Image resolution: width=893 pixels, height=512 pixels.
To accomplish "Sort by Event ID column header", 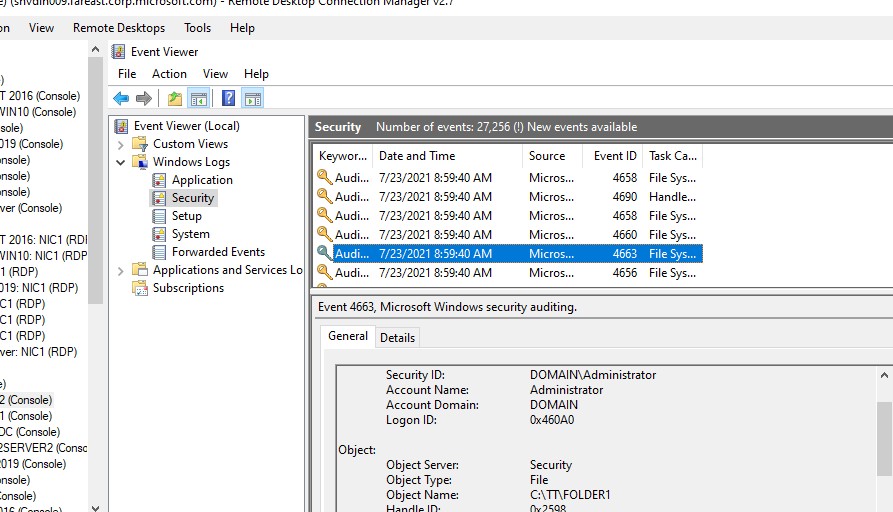I will 613,156.
